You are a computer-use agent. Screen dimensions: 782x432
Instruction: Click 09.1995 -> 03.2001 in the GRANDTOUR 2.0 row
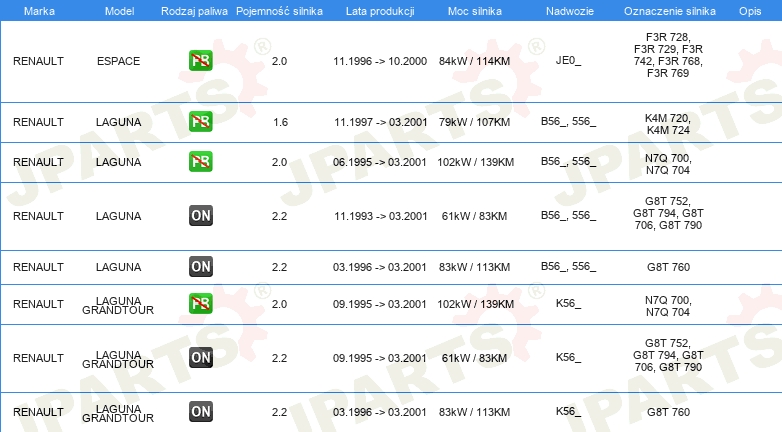coord(380,304)
